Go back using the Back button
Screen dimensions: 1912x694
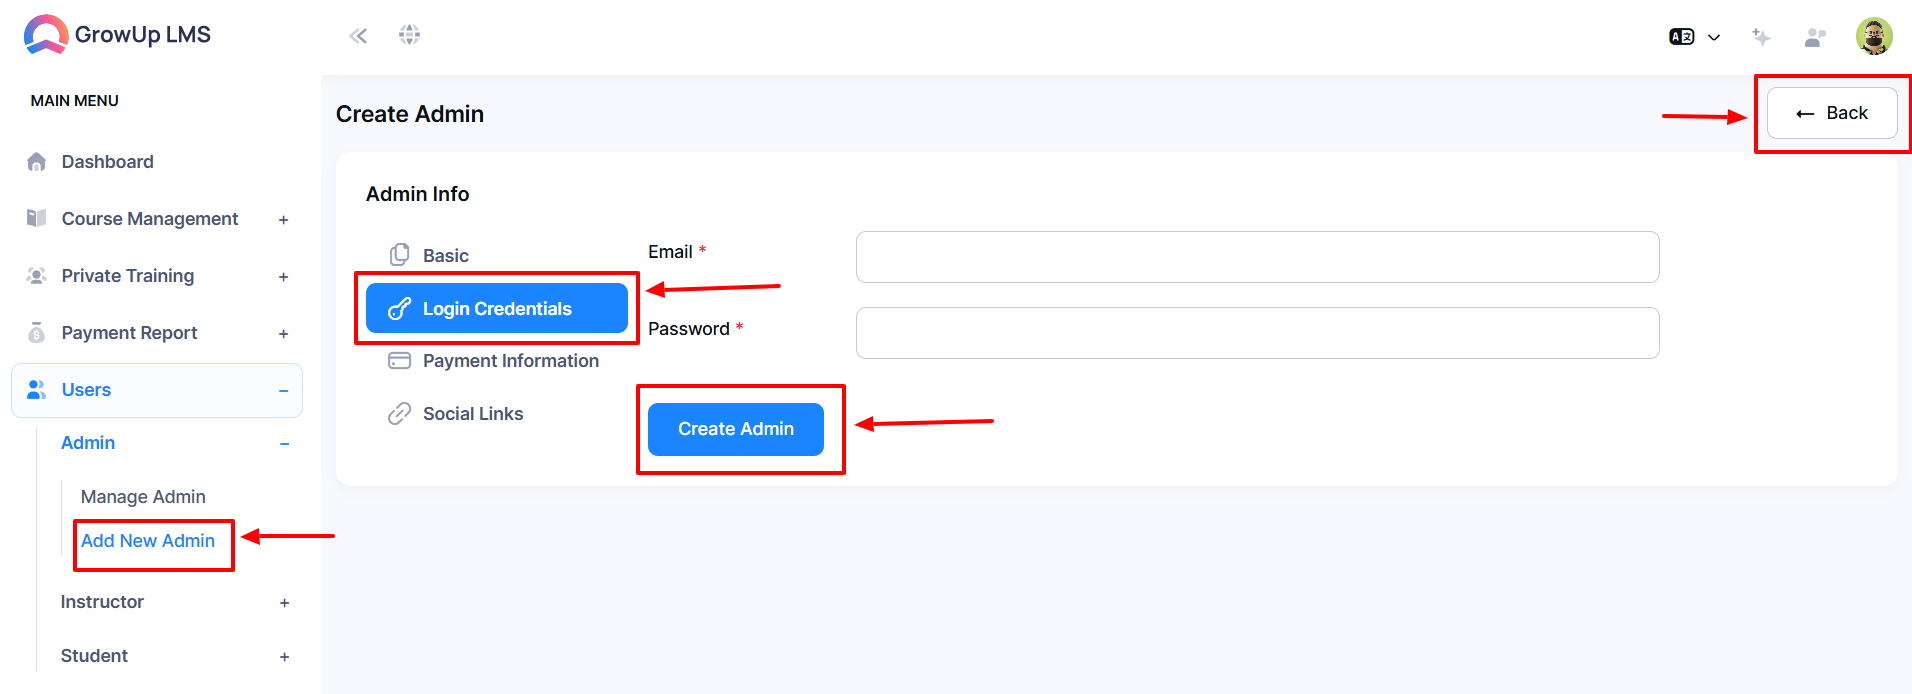pyautogui.click(x=1832, y=113)
